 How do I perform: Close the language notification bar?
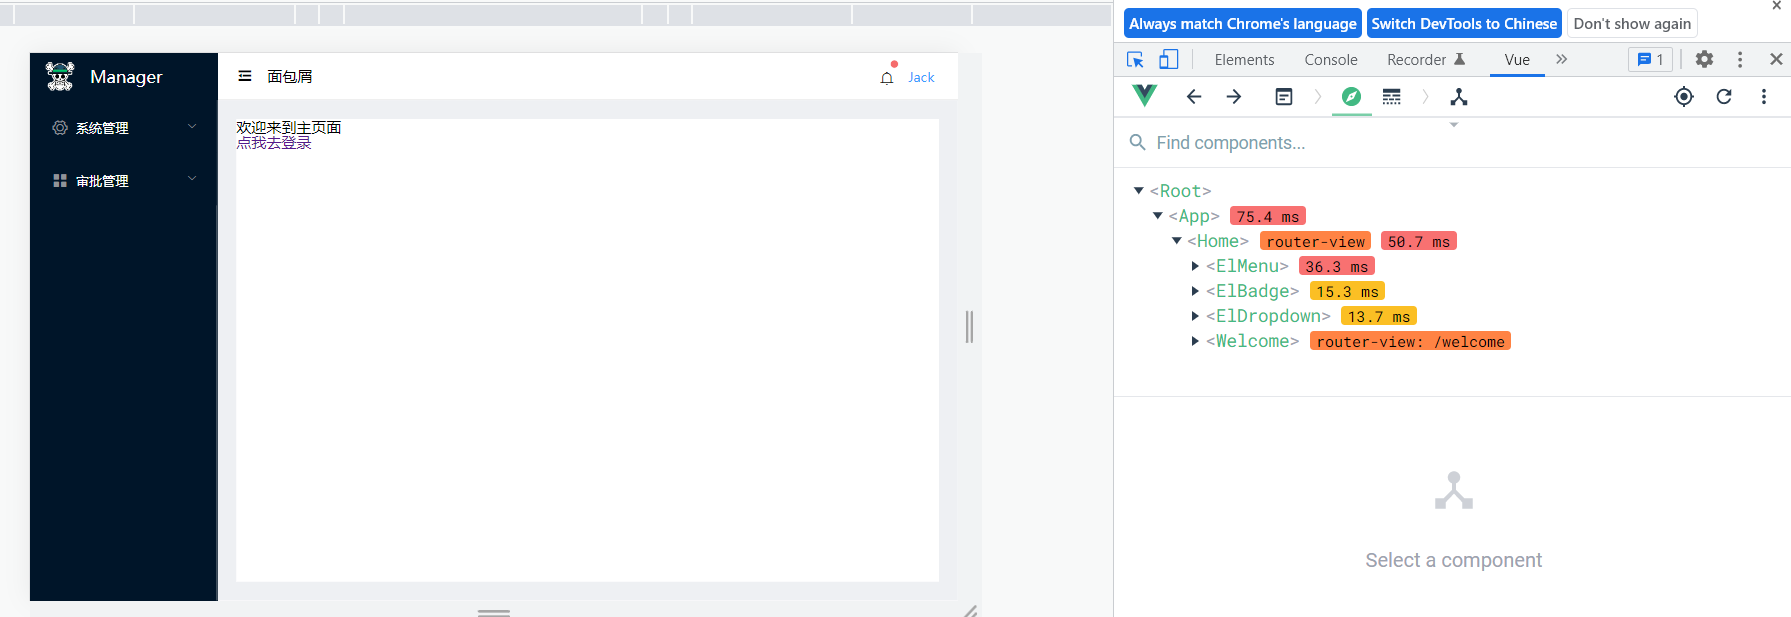1777,6
